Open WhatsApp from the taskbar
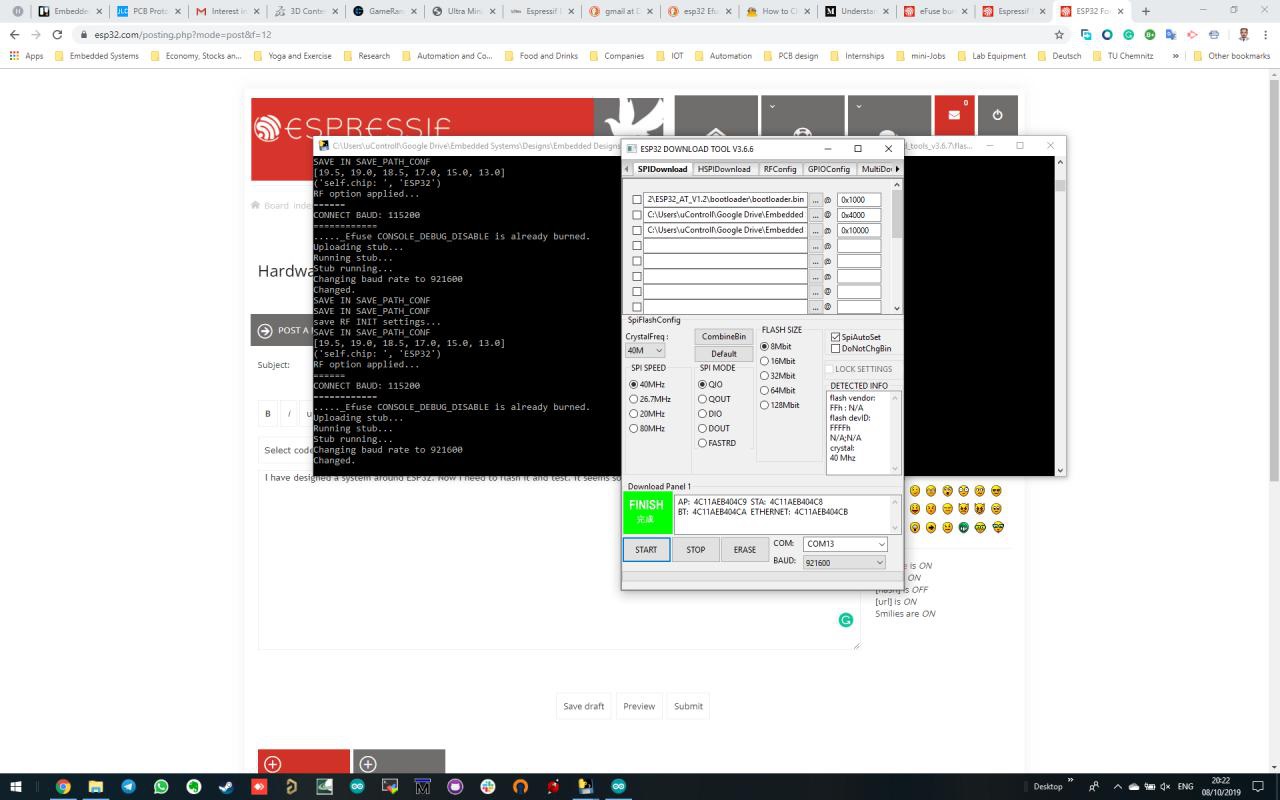1280x800 pixels. coord(161,787)
